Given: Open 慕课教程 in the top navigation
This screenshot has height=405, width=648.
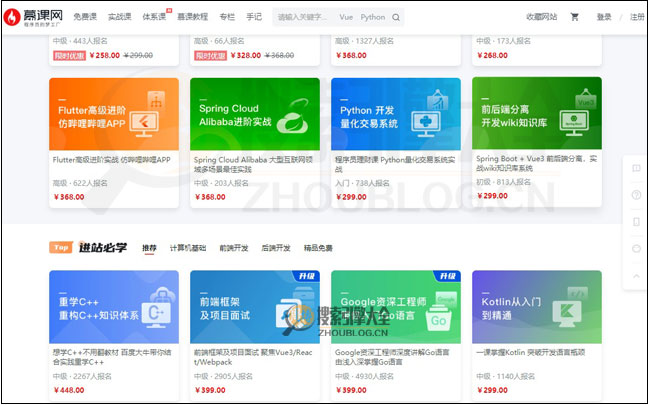Looking at the screenshot, I should click(x=193, y=17).
